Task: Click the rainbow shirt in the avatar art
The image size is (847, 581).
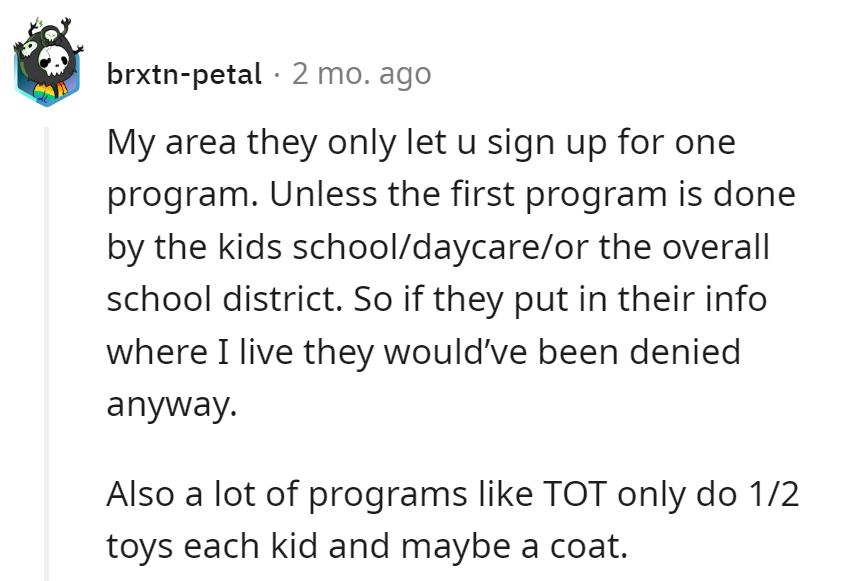Action: point(45,92)
